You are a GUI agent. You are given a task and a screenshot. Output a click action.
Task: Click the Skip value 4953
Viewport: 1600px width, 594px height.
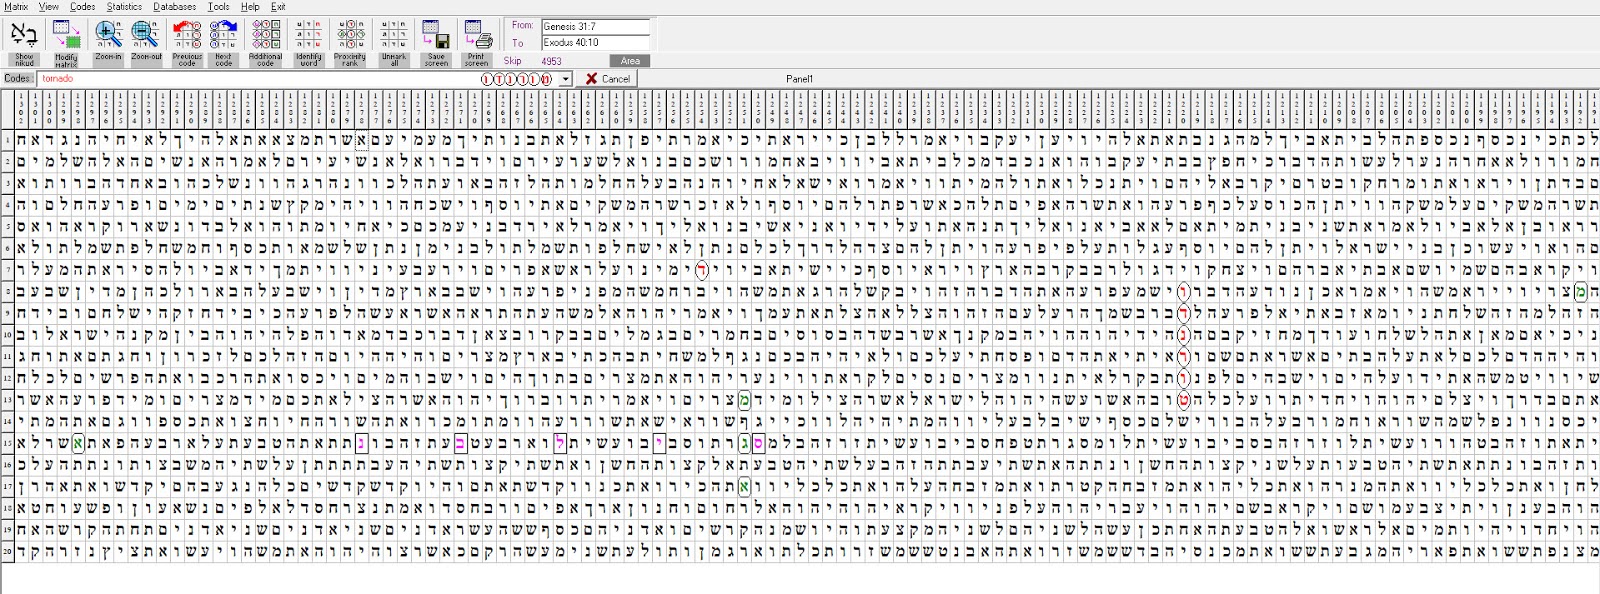(x=552, y=61)
